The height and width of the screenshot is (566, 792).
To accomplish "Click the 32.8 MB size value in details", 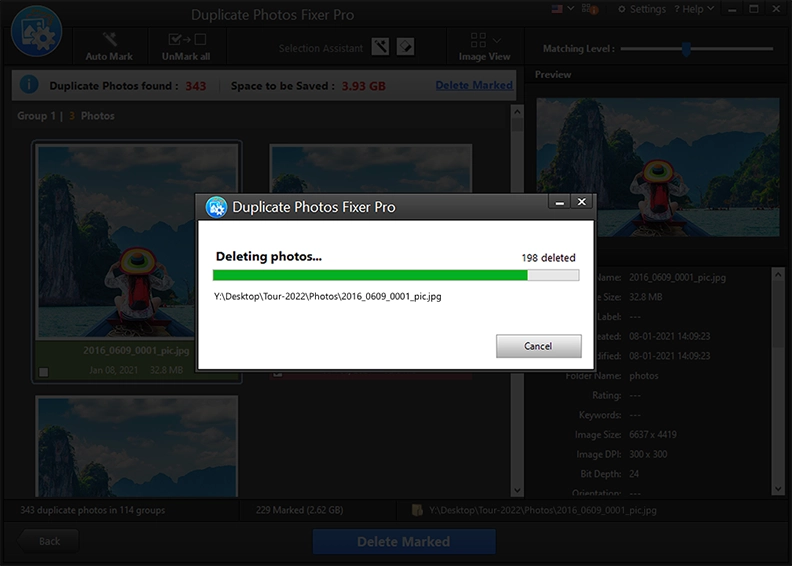I will [646, 297].
